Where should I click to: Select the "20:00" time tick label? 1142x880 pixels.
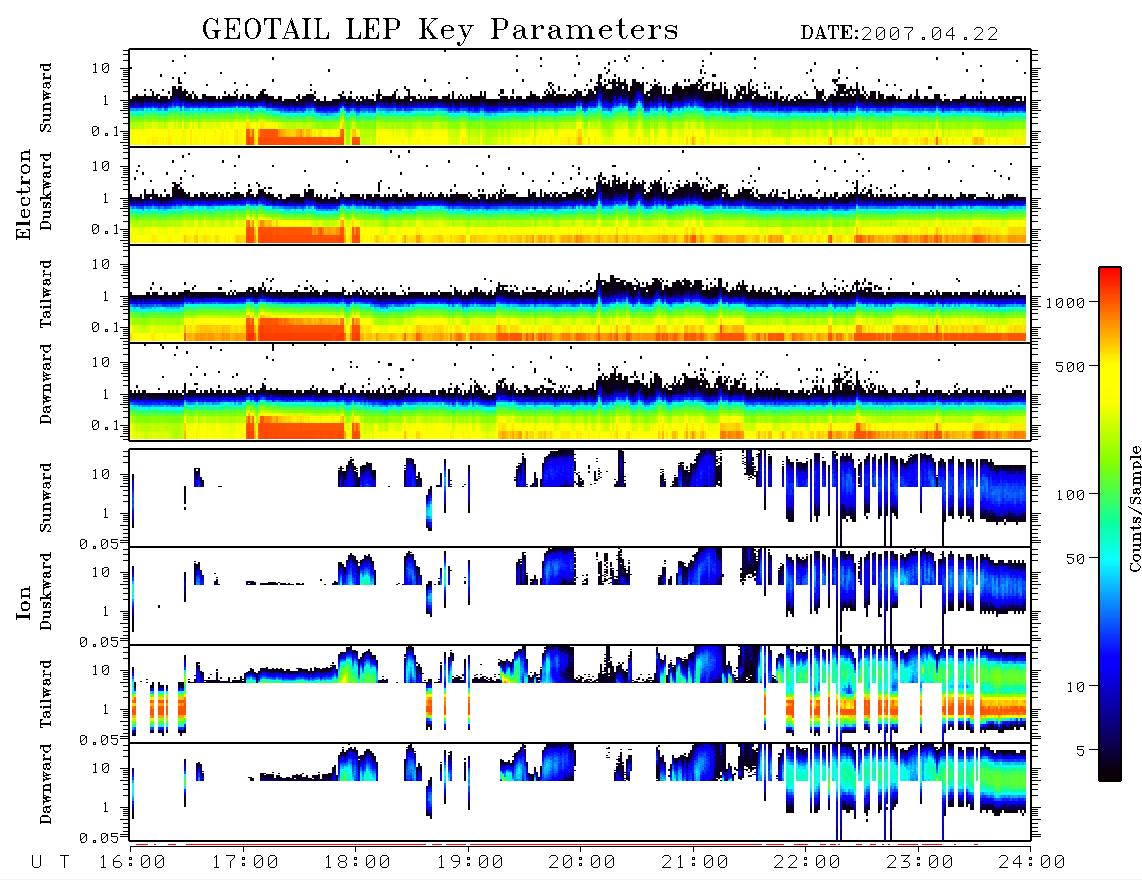click(582, 863)
